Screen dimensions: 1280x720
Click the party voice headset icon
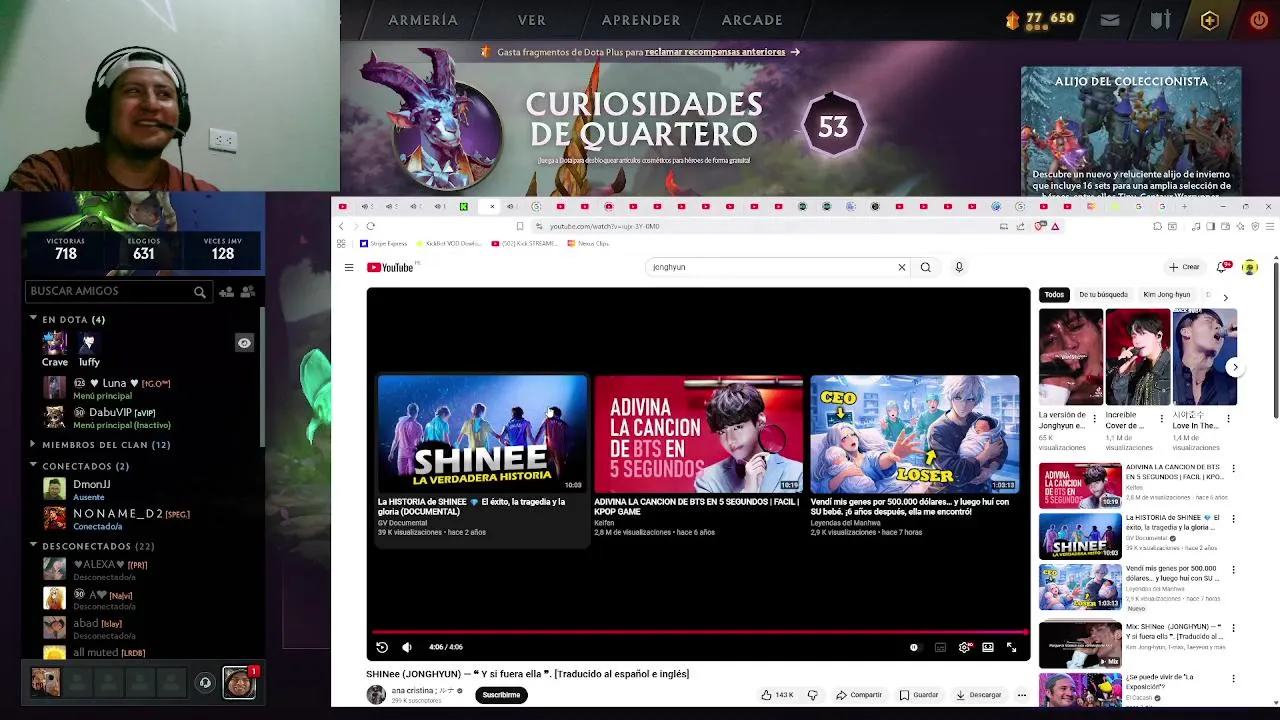click(205, 683)
